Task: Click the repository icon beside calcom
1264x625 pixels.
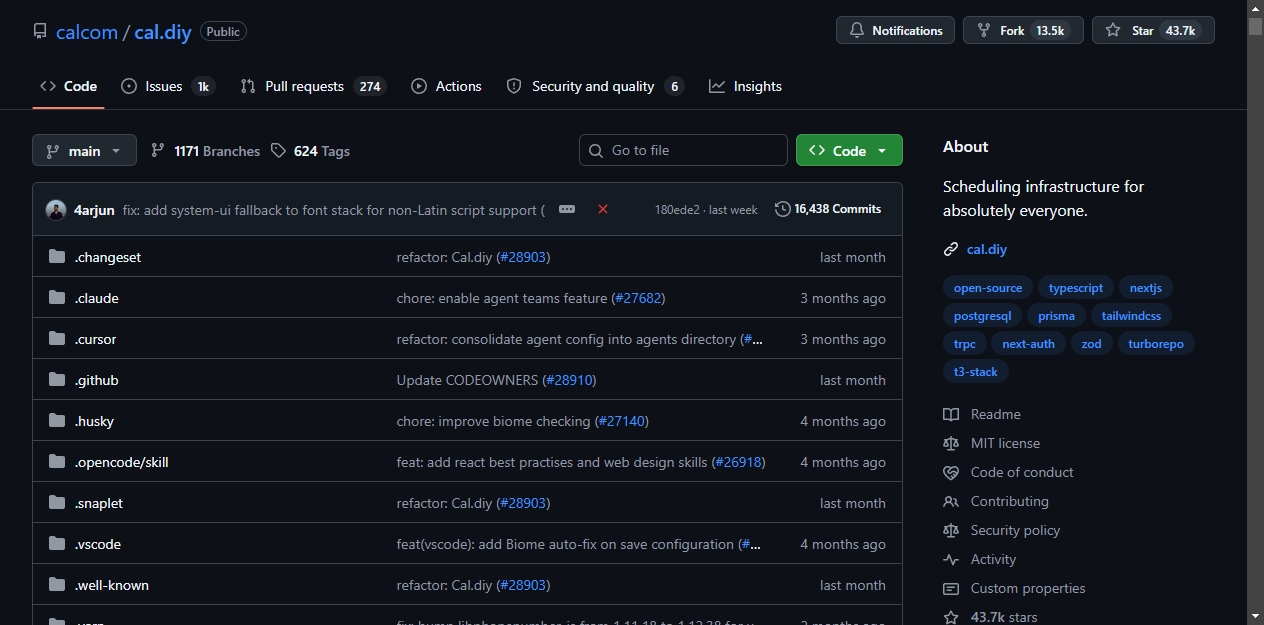Action: [40, 31]
